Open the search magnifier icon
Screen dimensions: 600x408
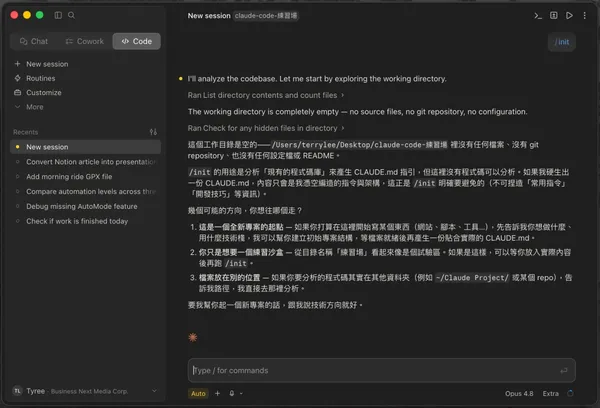click(72, 15)
